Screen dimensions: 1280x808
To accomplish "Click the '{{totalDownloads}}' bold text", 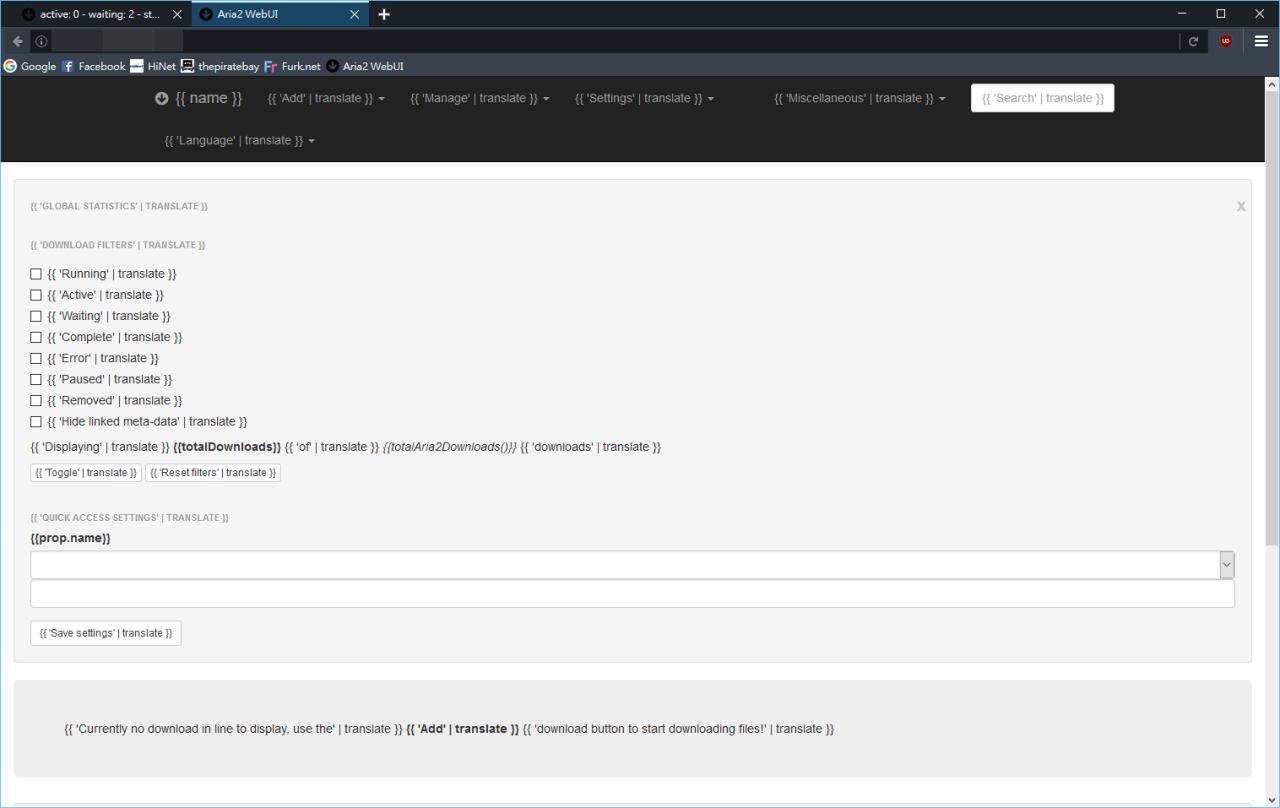I will pos(227,447).
